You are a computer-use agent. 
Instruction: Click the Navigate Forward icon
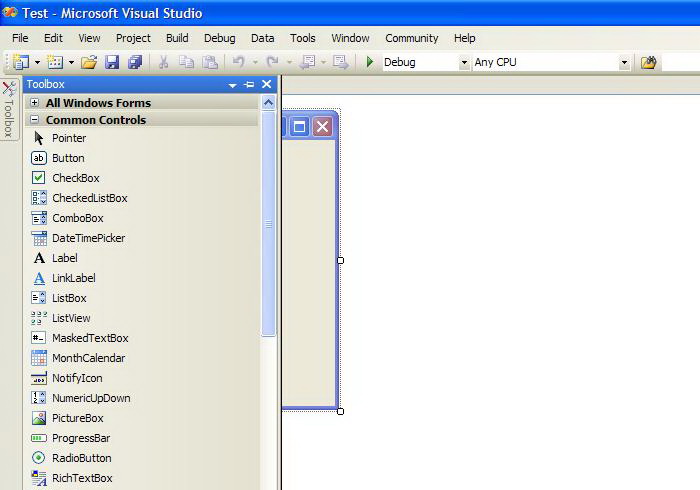341,62
